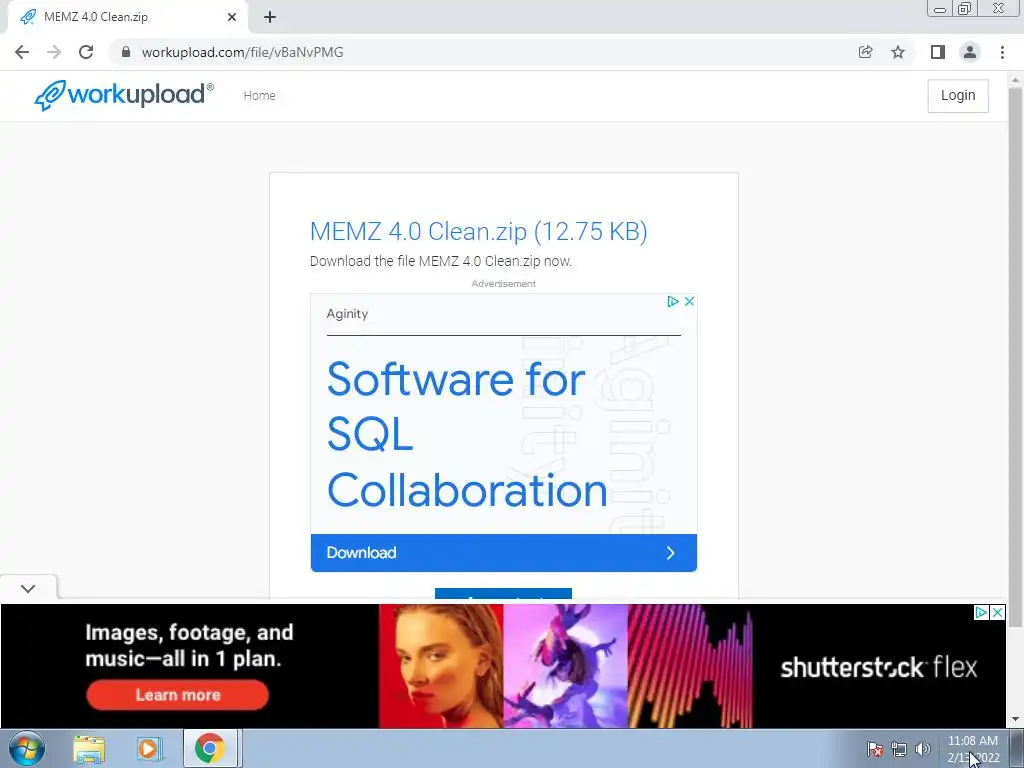Viewport: 1024px width, 768px height.
Task: Click the page vertical scrollbar
Action: 1015,358
